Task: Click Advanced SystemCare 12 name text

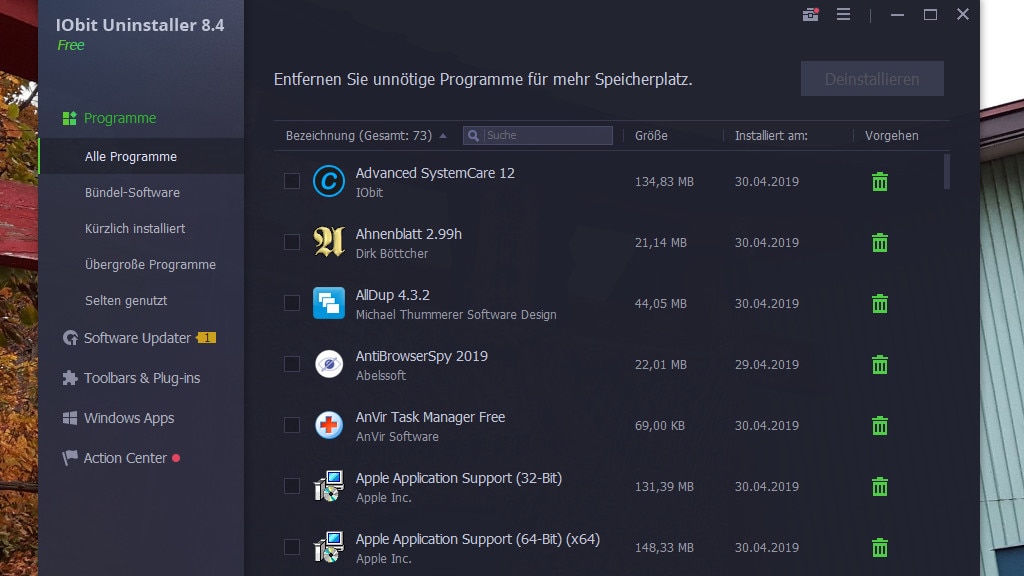Action: pyautogui.click(x=435, y=173)
